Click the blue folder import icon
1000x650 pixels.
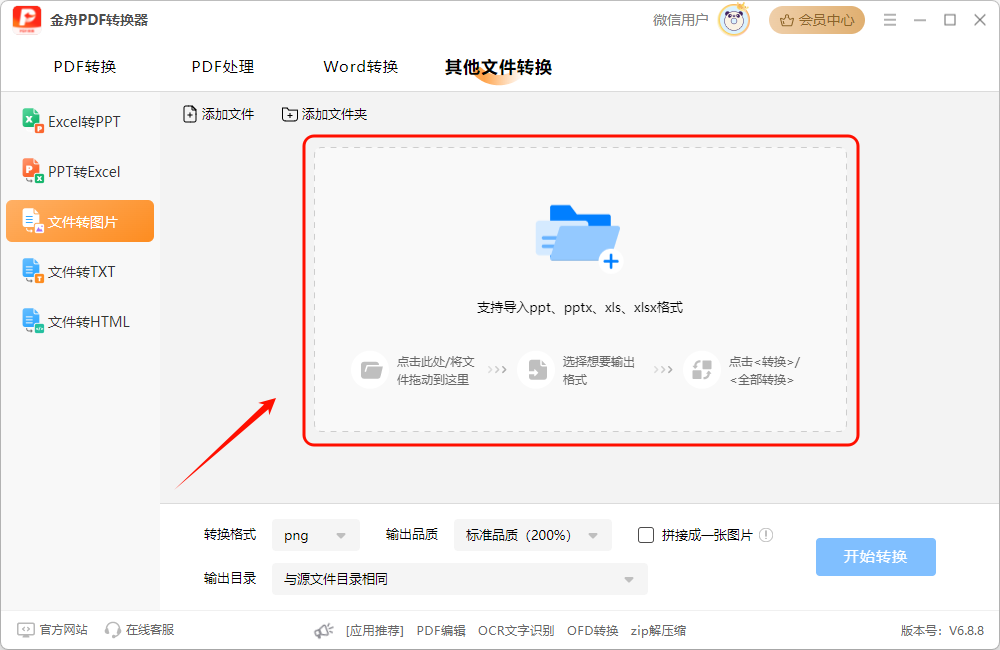tap(578, 238)
